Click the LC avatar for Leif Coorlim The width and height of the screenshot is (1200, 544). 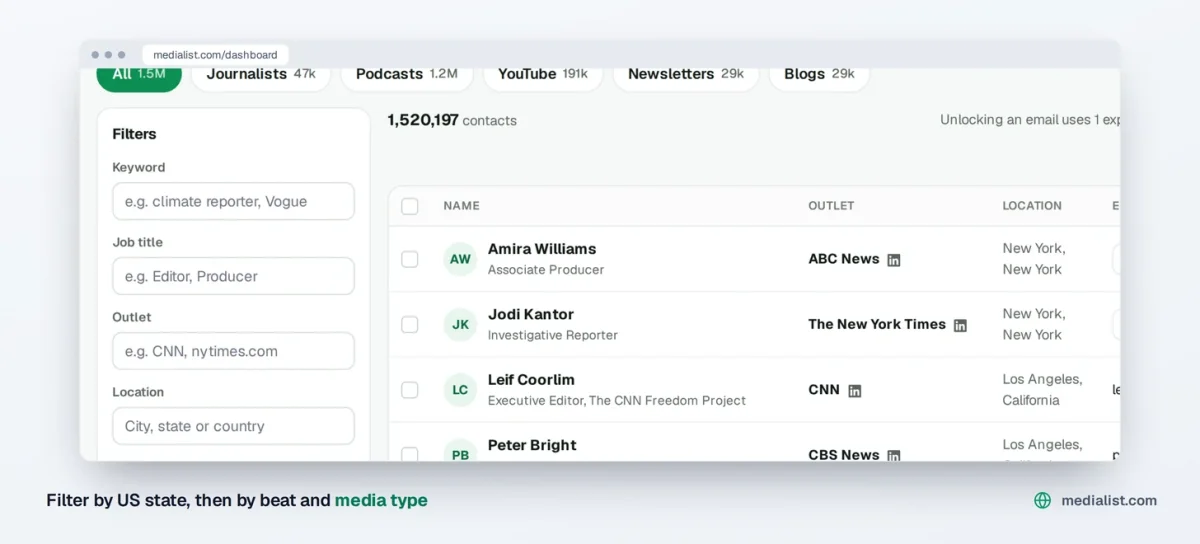coord(460,390)
